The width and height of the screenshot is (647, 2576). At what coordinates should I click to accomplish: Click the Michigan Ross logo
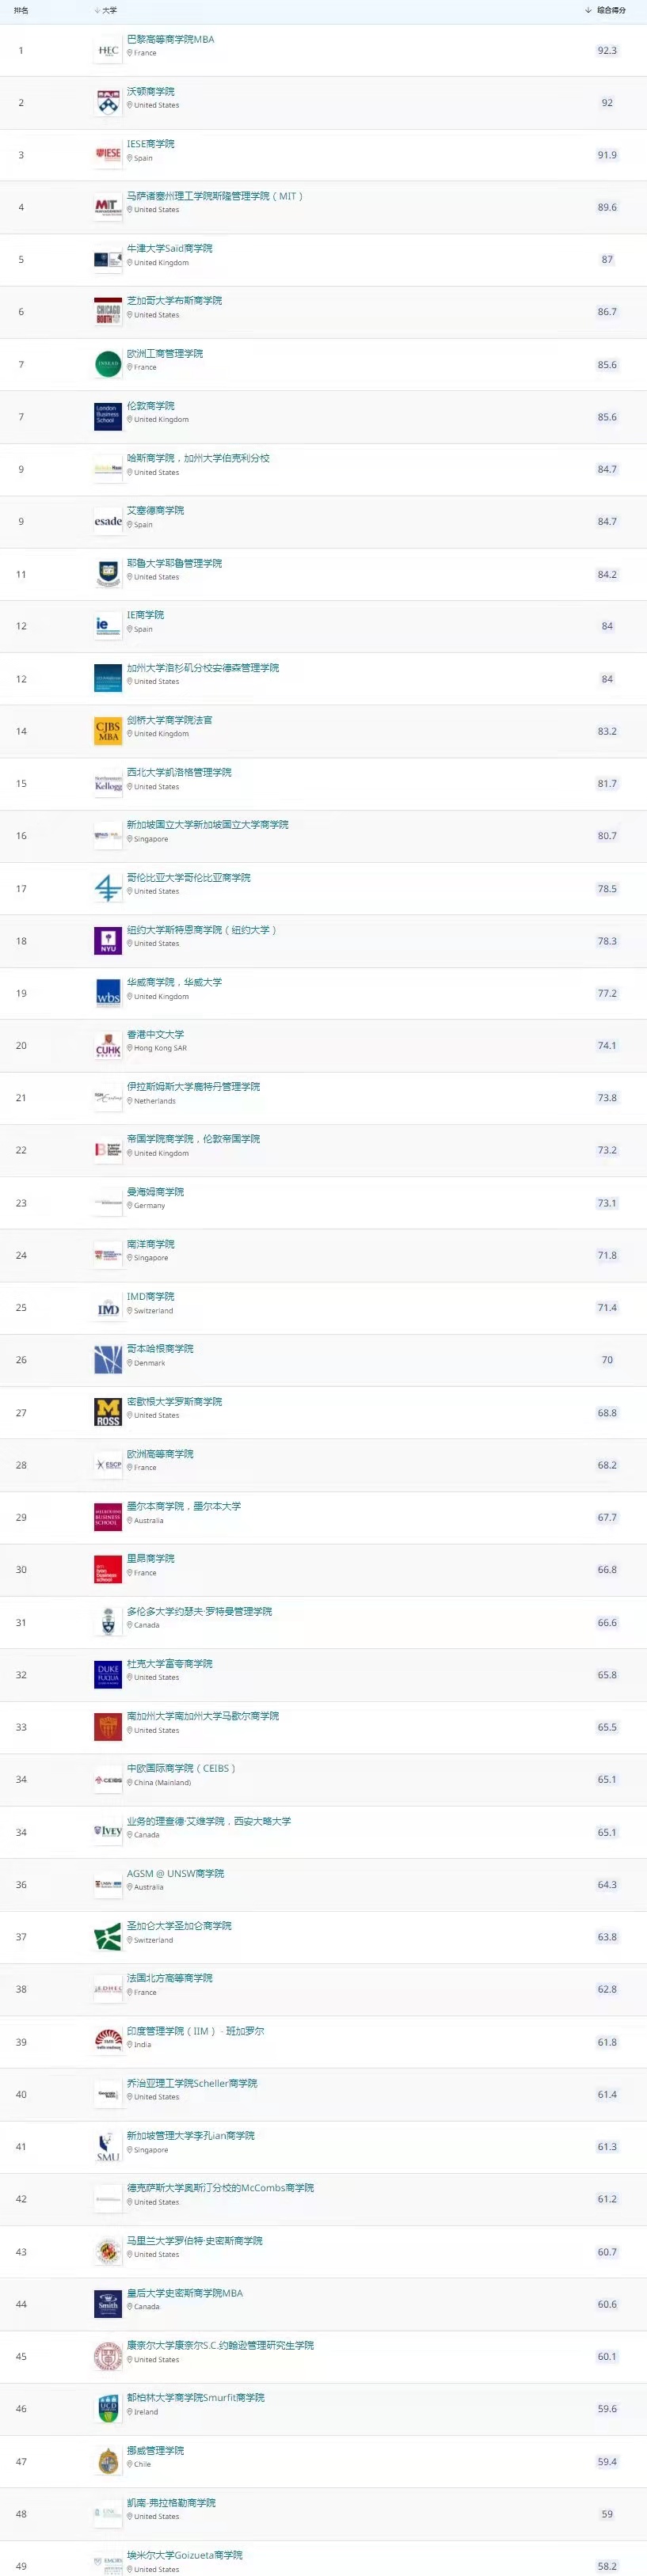point(108,1412)
